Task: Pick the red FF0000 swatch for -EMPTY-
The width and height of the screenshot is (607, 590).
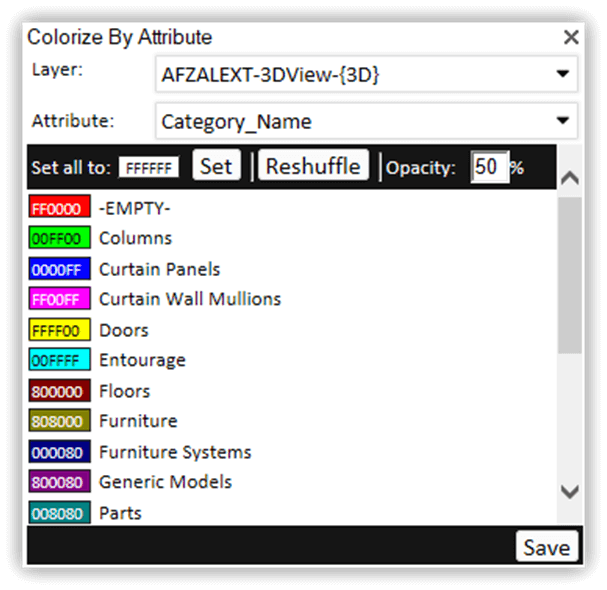Action: pyautogui.click(x=60, y=208)
